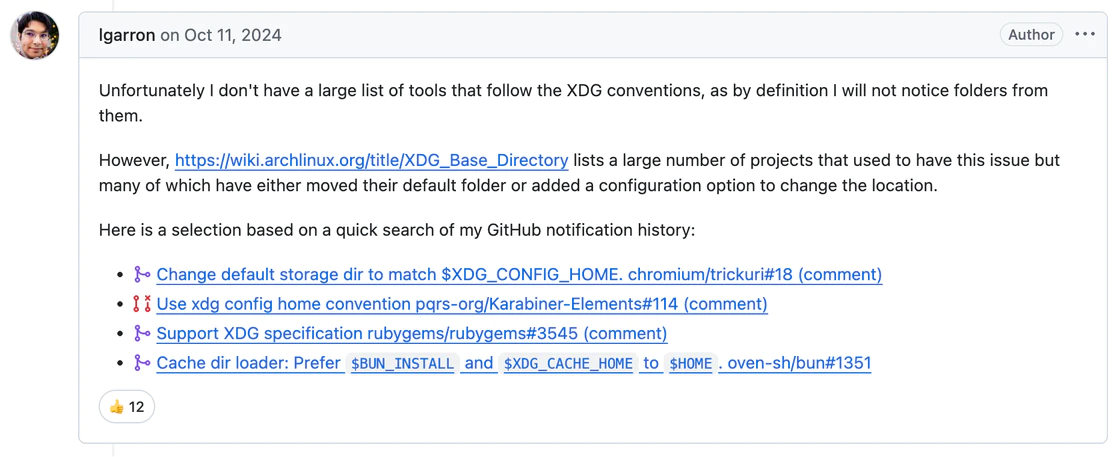1120x457 pixels.
Task: Click the $BUN_INSTALL code label
Action: coord(402,364)
